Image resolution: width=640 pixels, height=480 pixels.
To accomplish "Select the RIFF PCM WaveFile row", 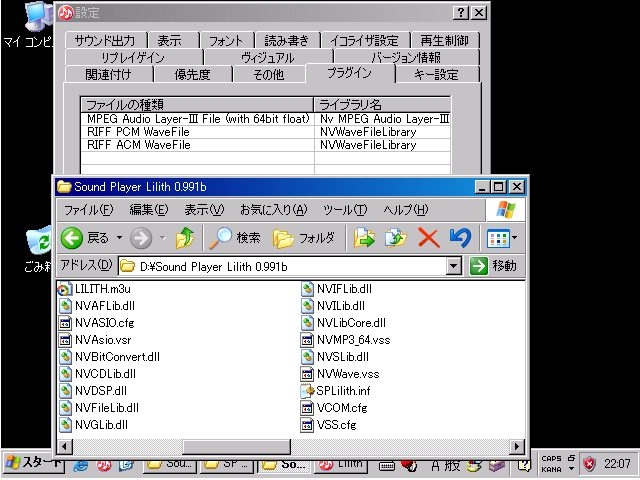I will (265, 132).
